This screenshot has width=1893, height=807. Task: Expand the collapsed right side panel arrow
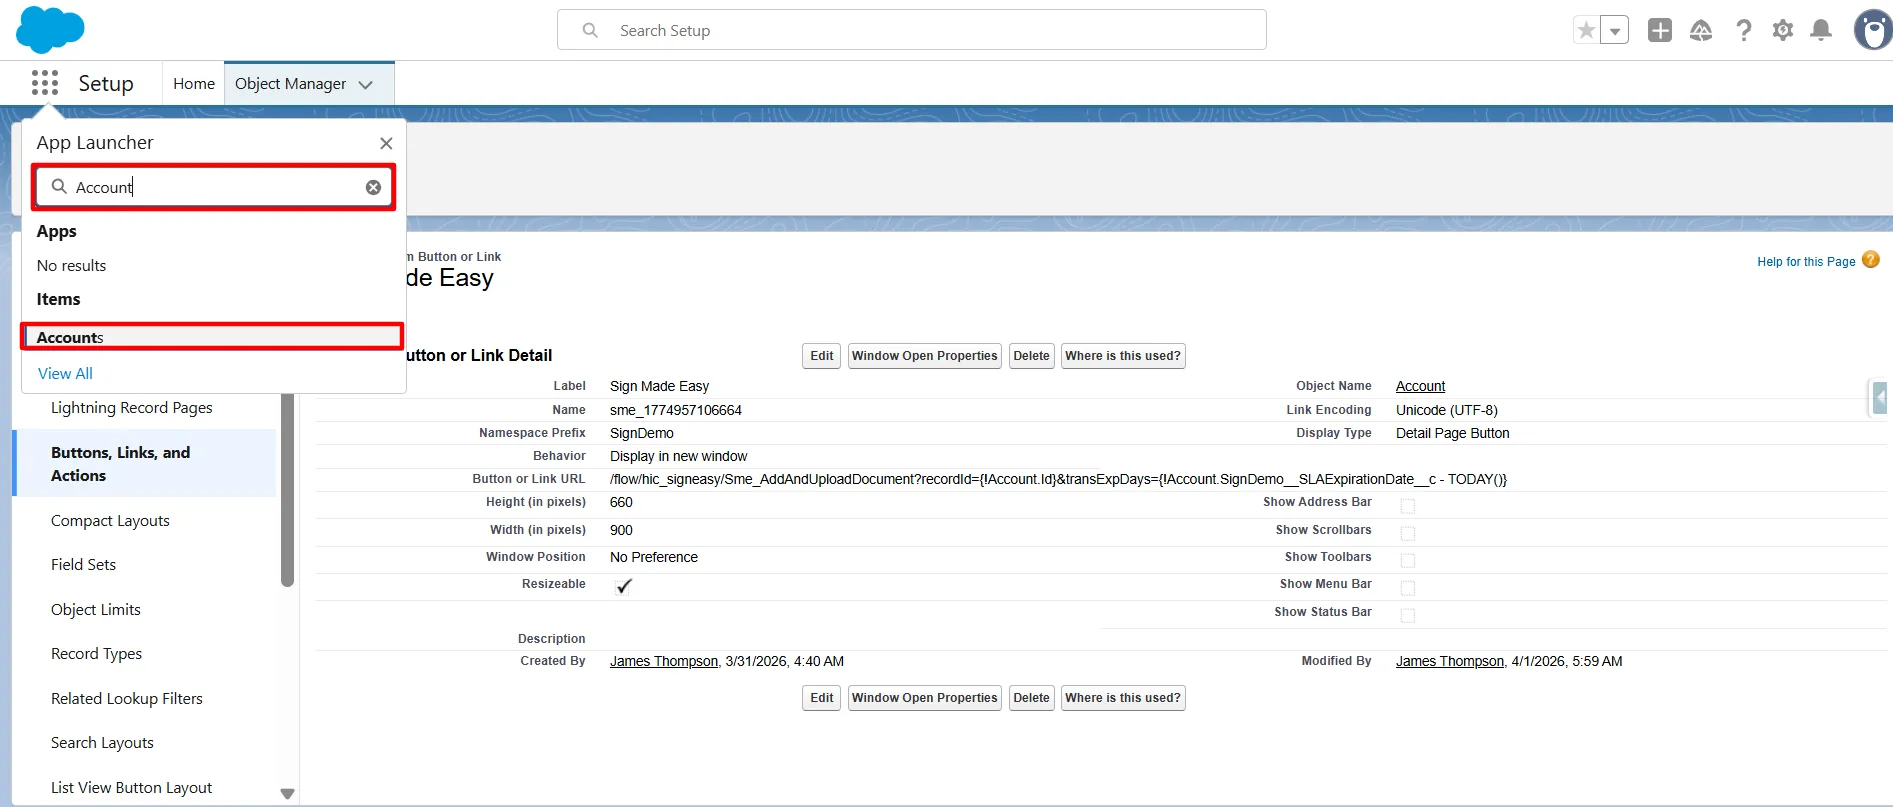coord(1880,398)
